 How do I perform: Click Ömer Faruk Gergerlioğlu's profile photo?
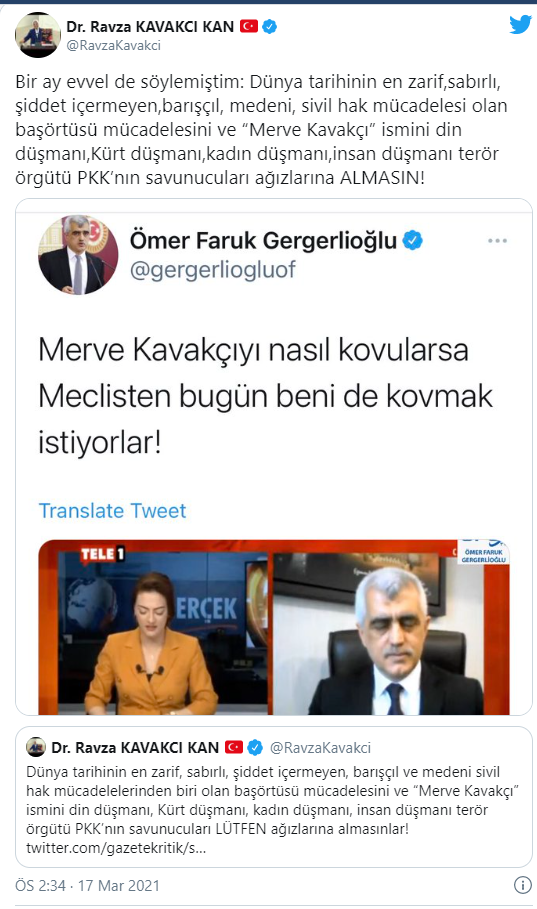pyautogui.click(x=78, y=255)
